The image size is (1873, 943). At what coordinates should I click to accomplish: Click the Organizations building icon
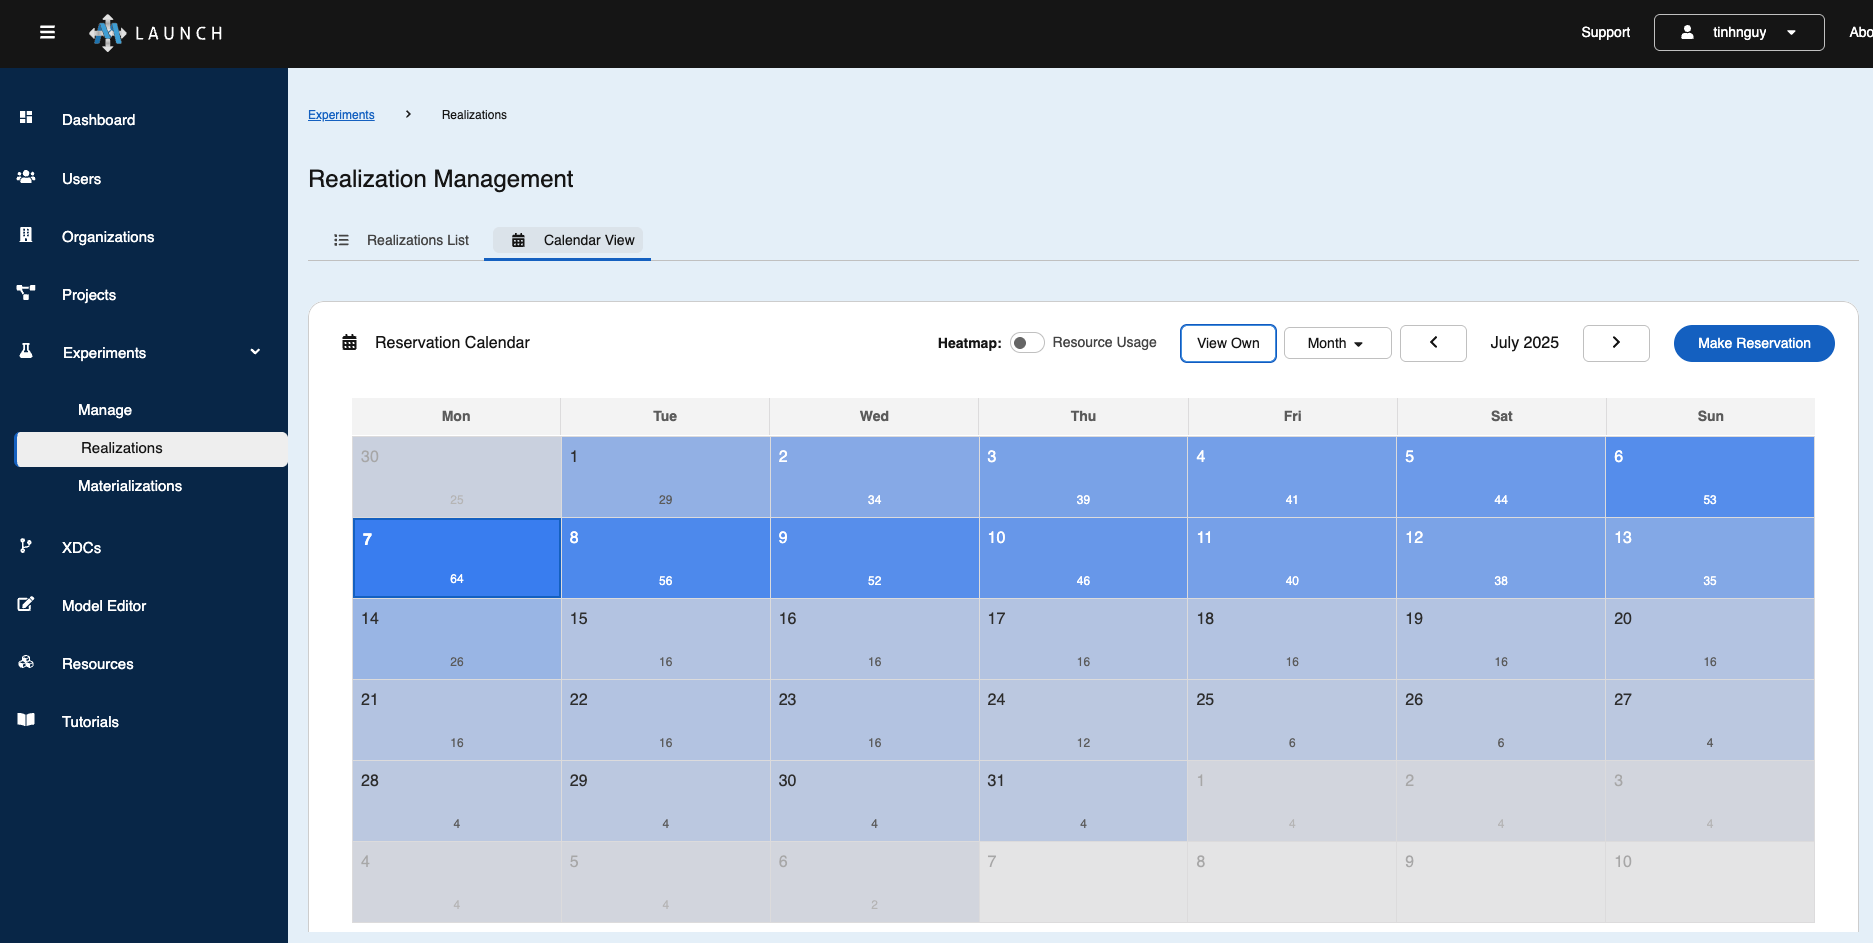click(x=26, y=235)
